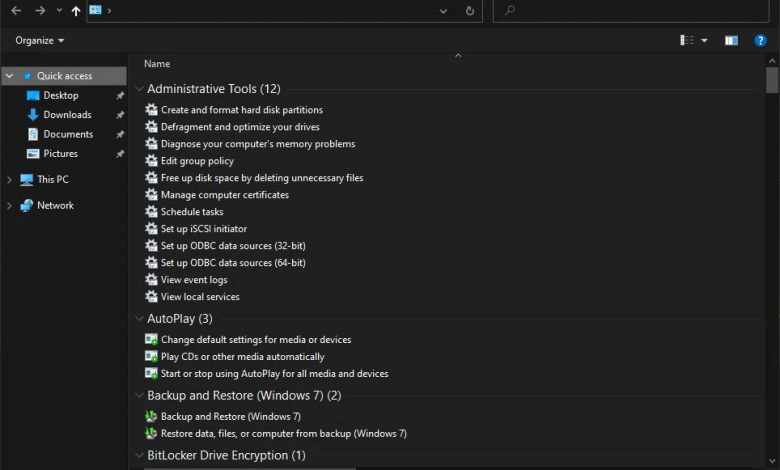Open view options dropdown arrow
Image resolution: width=780 pixels, height=470 pixels.
(704, 40)
